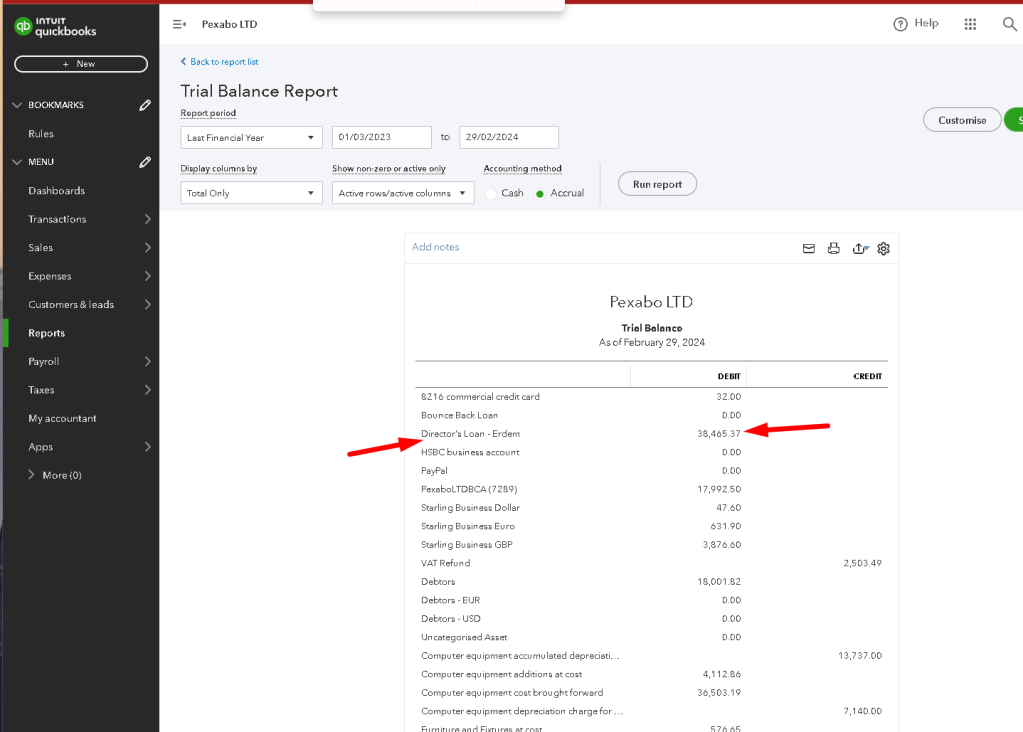Select the Cash accounting method
This screenshot has height=732, width=1023.
pos(491,194)
